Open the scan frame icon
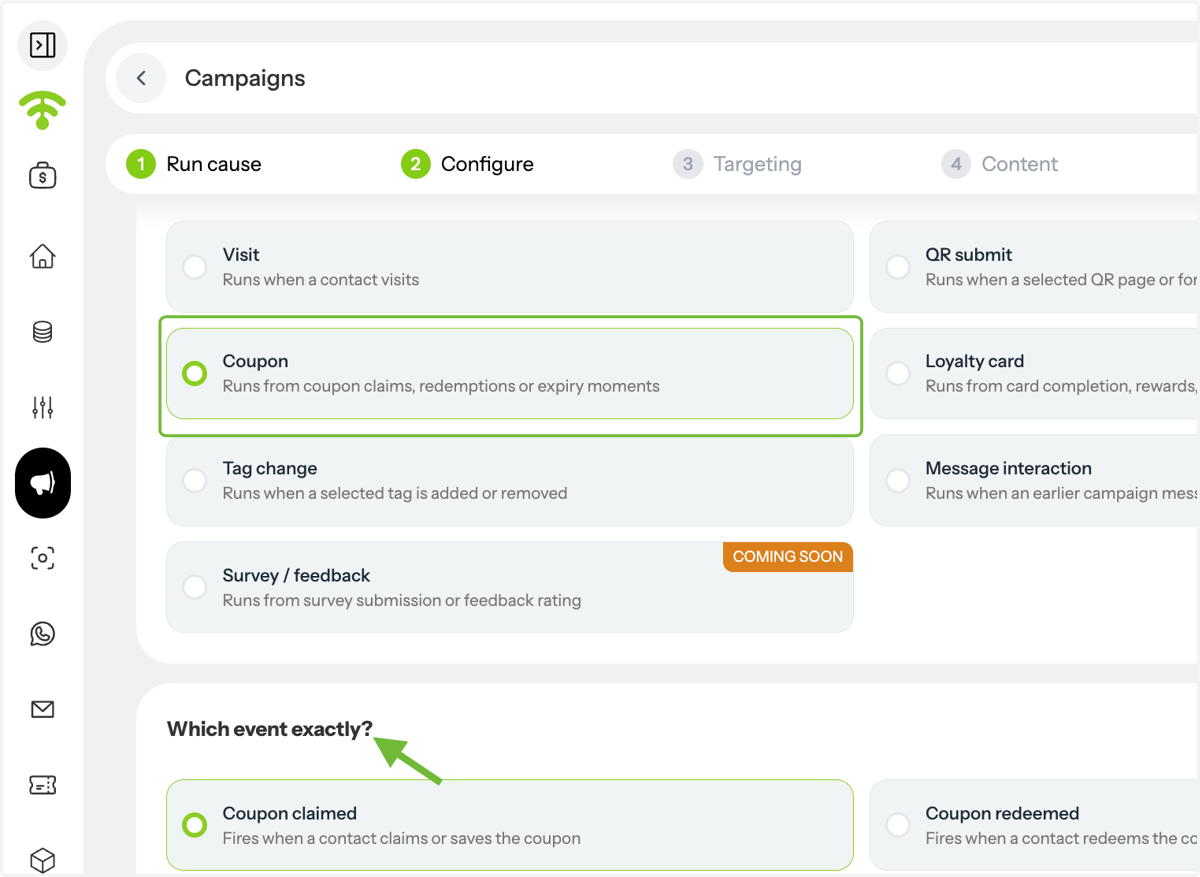Viewport: 1200px width, 877px height. click(x=42, y=558)
